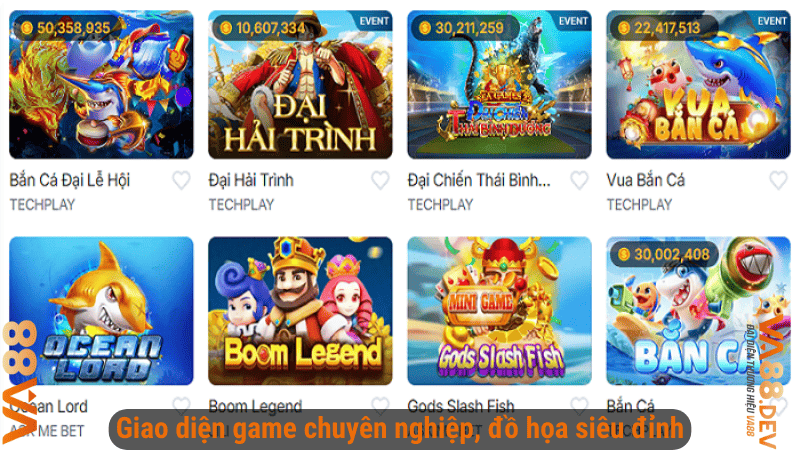The width and height of the screenshot is (800, 450).
Task: Favorite Đại Chiến Thái Bình heart icon
Action: pos(579,180)
